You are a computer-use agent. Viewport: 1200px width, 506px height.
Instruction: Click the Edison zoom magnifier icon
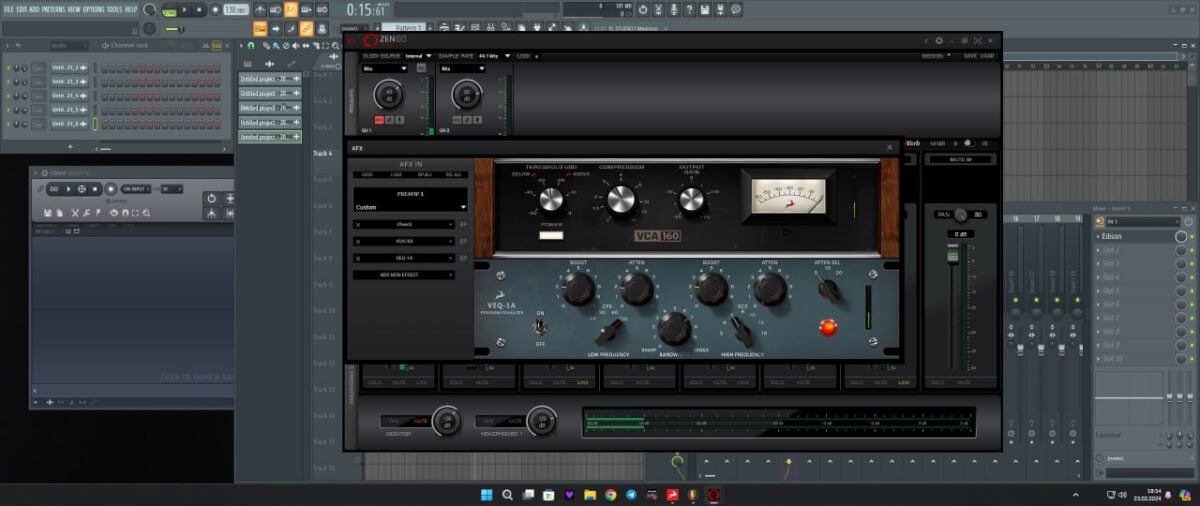click(146, 213)
